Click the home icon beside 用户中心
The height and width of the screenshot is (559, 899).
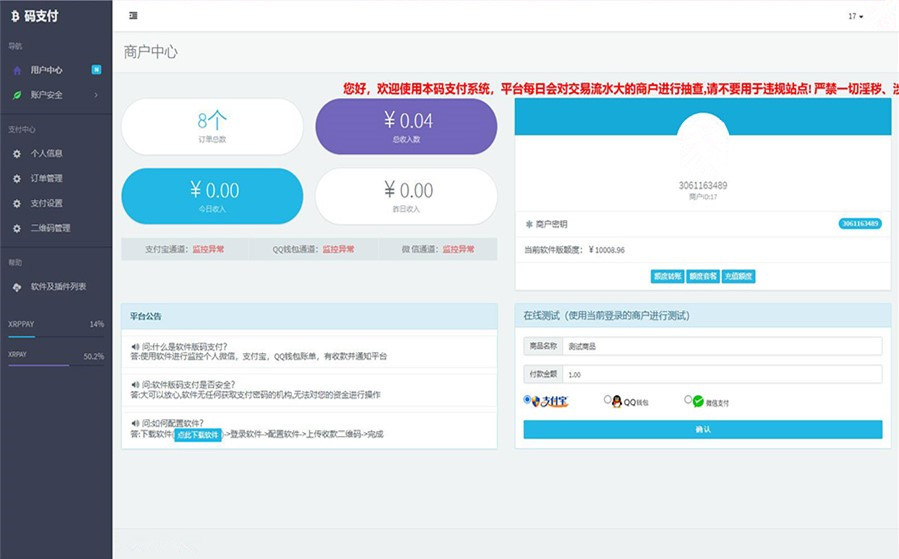(x=17, y=70)
